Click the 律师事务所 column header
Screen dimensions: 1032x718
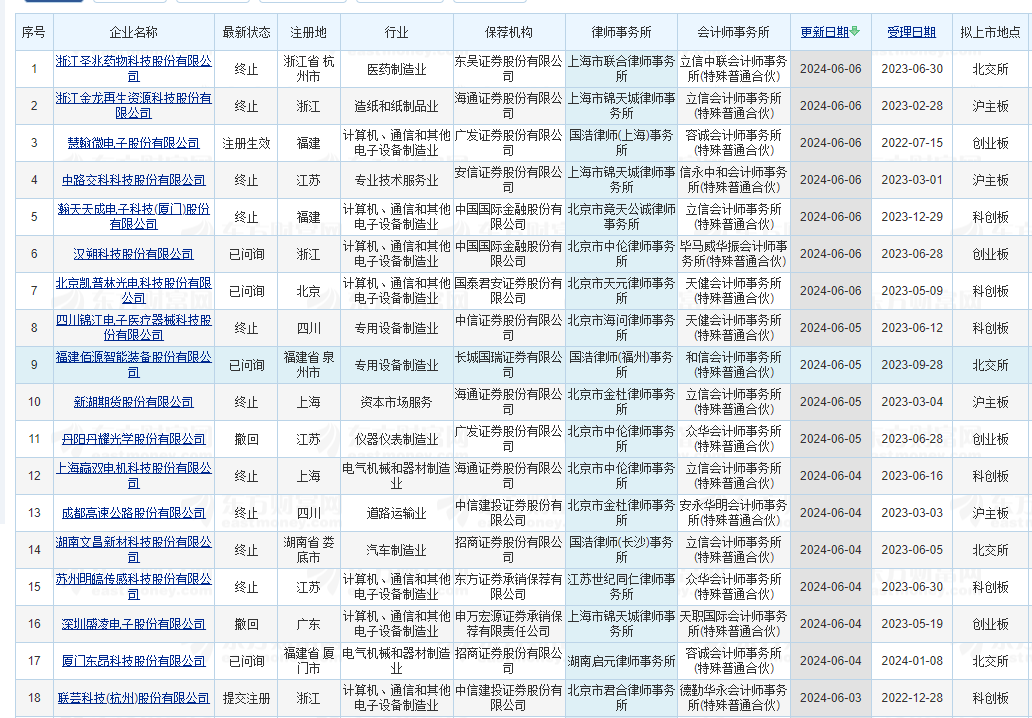(x=621, y=32)
